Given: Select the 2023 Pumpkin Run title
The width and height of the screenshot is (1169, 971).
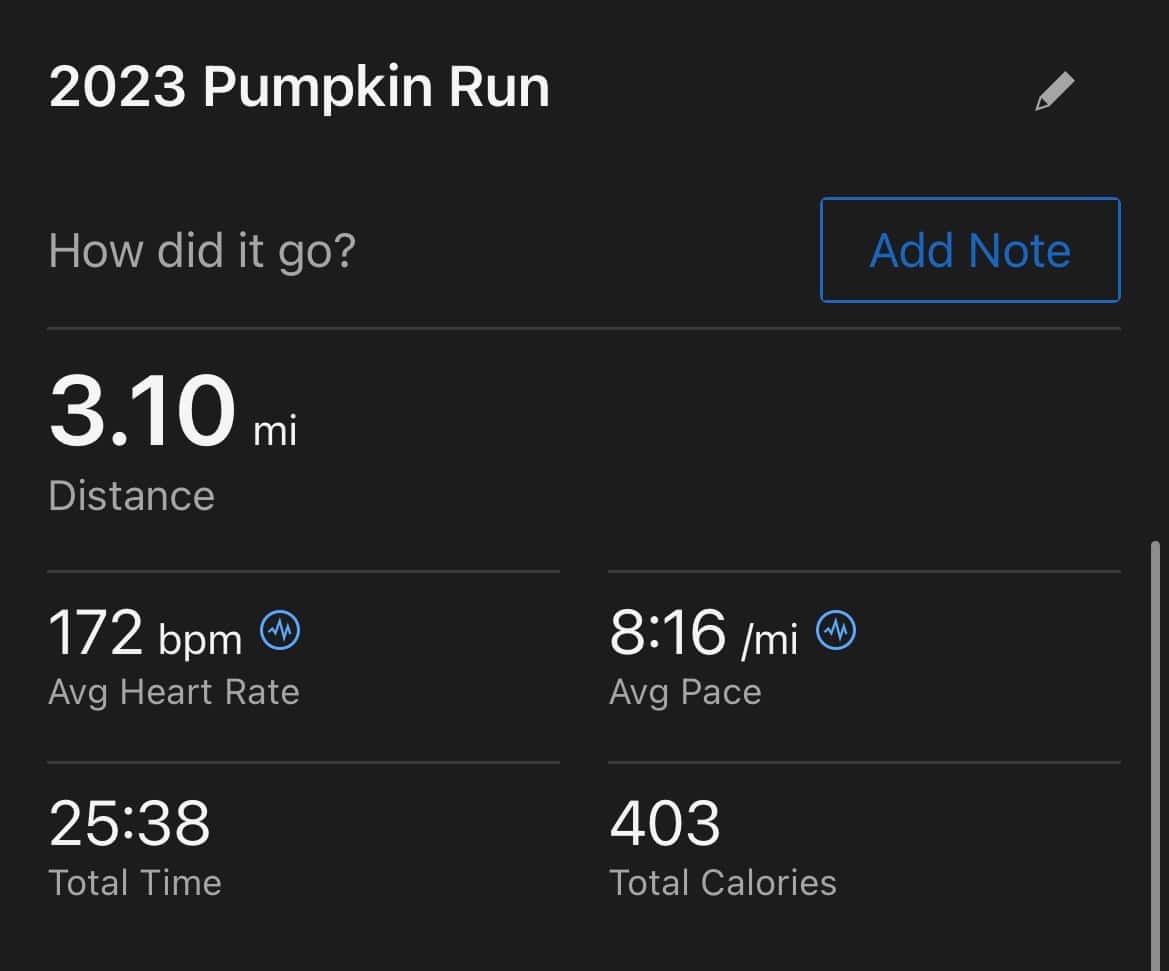Looking at the screenshot, I should [x=299, y=88].
